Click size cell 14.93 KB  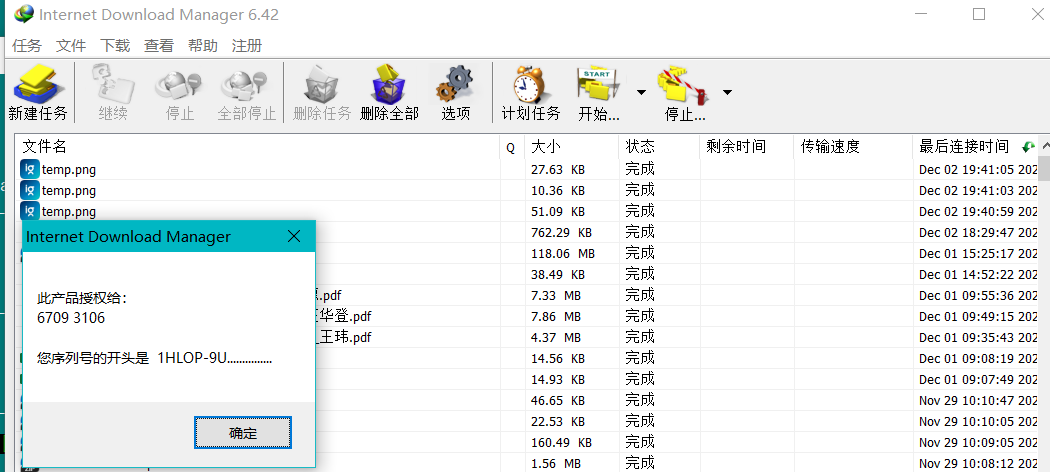(558, 380)
